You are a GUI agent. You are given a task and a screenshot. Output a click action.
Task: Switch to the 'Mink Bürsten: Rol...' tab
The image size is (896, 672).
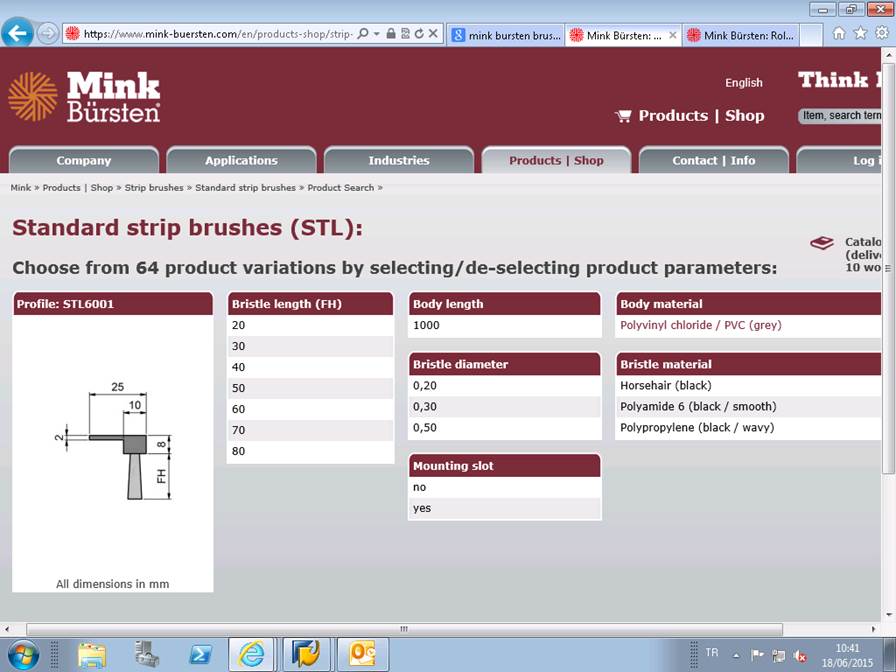741,35
